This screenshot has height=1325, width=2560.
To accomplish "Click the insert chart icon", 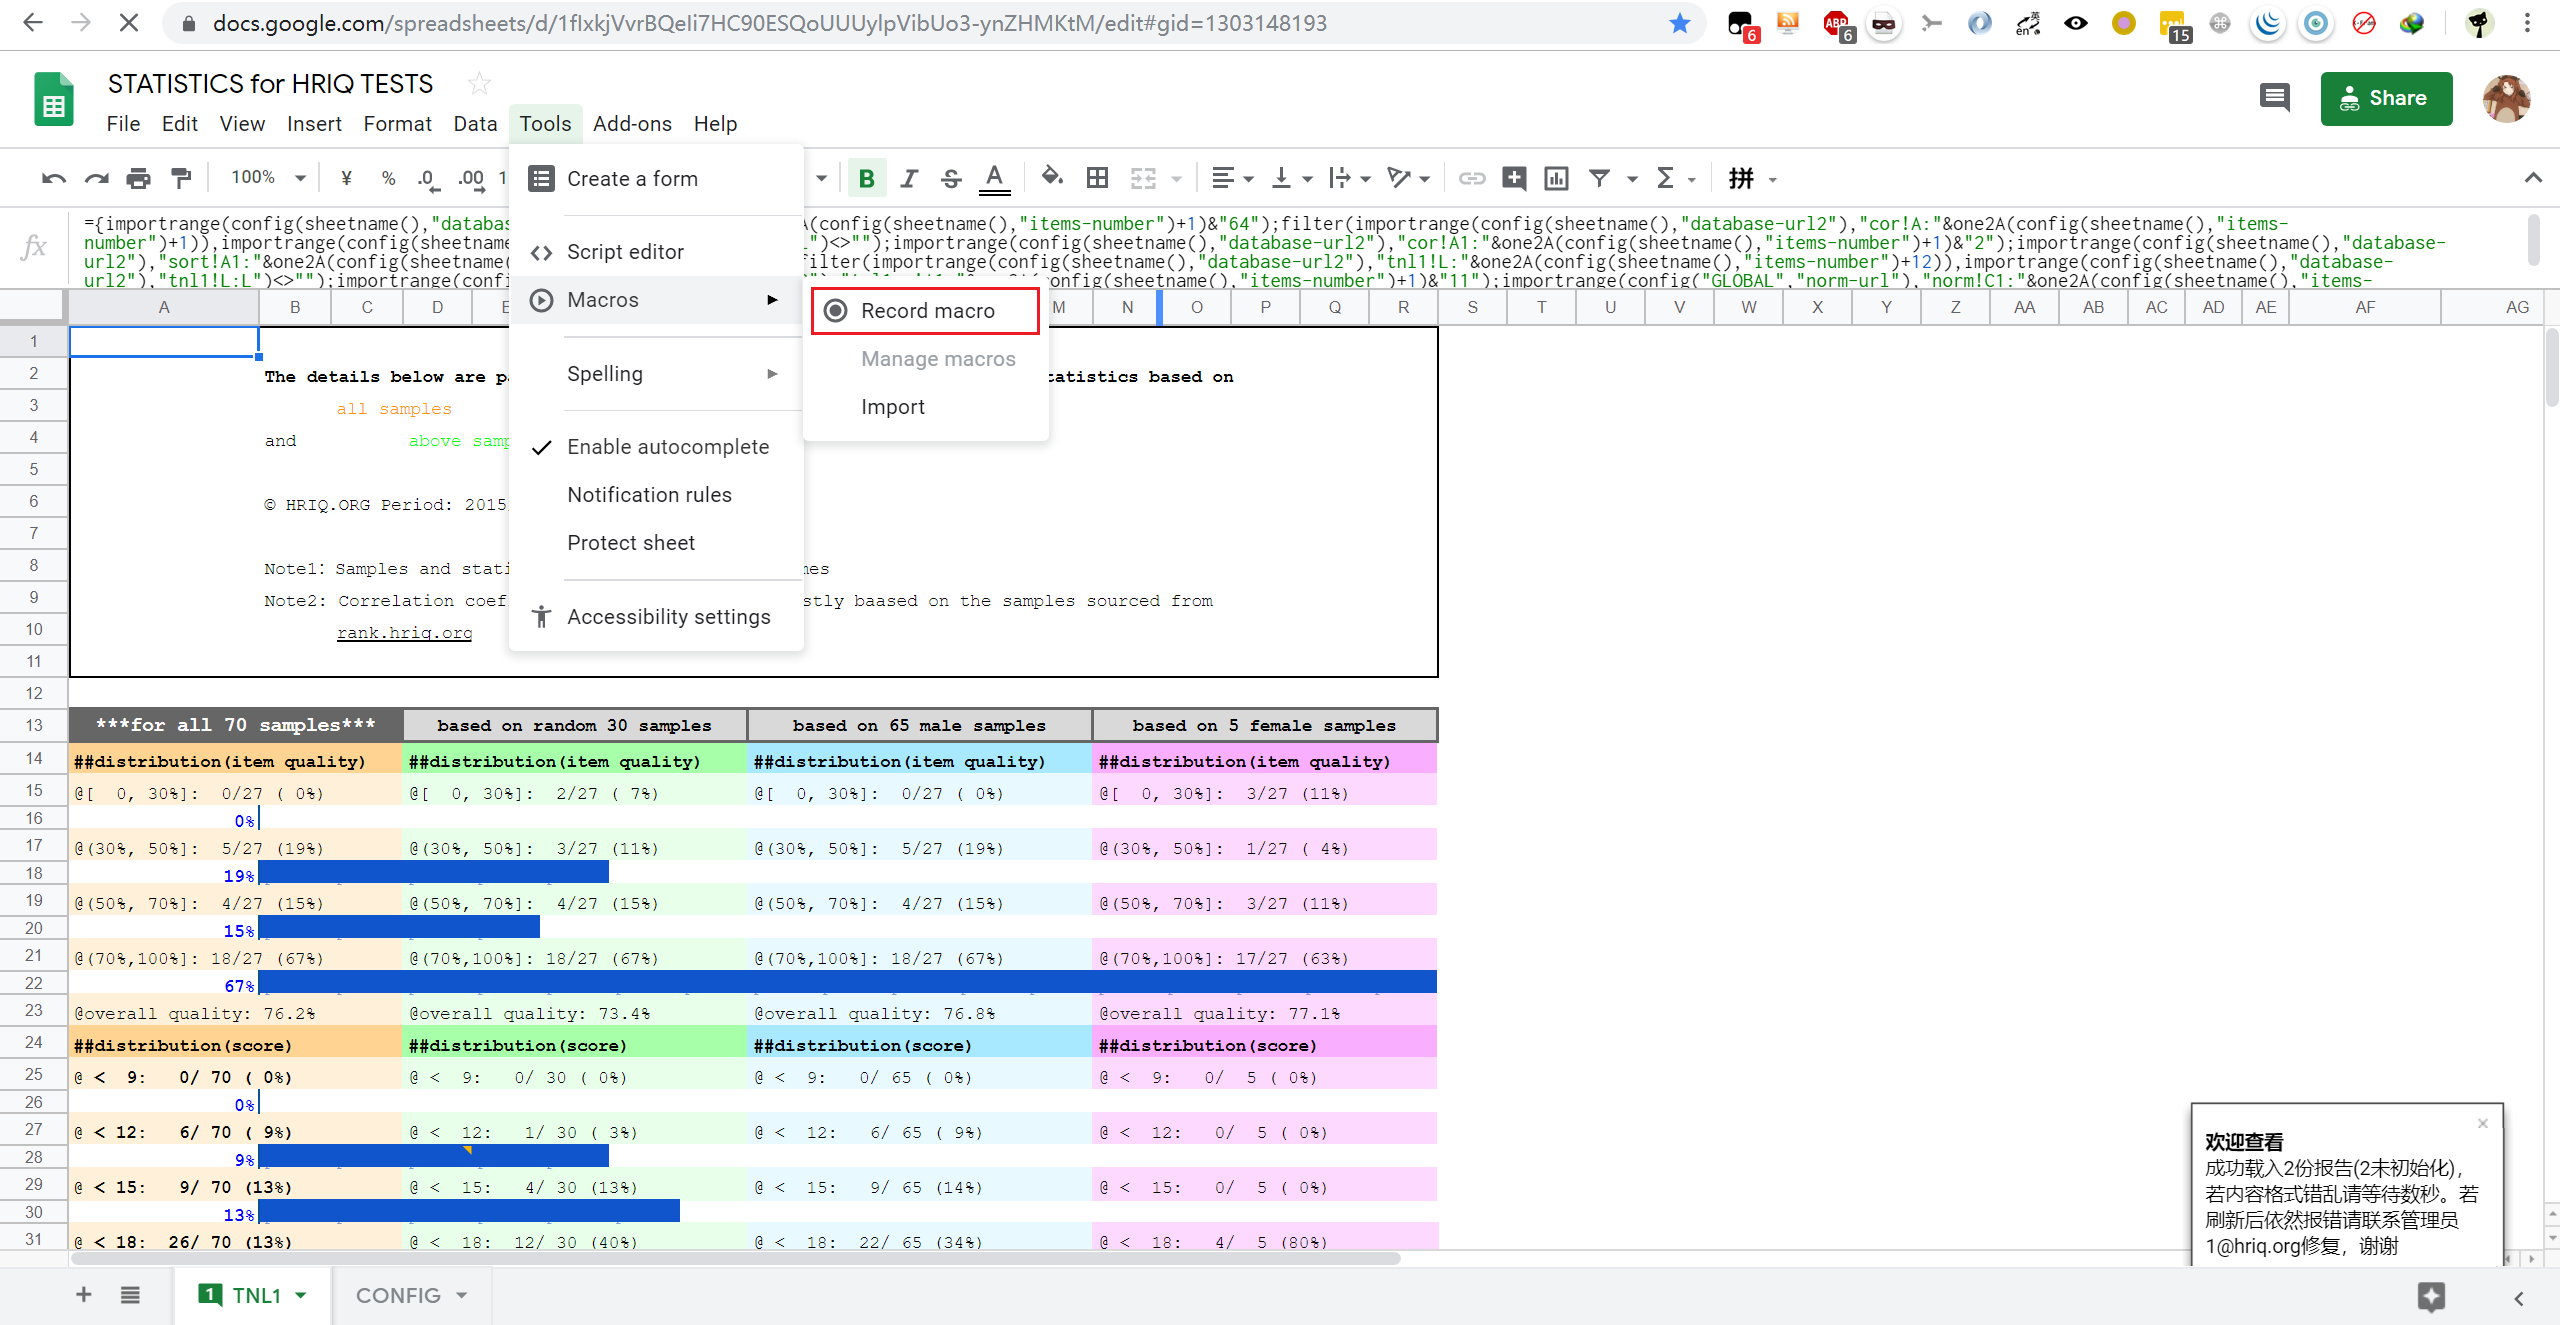I will pyautogui.click(x=1556, y=178).
